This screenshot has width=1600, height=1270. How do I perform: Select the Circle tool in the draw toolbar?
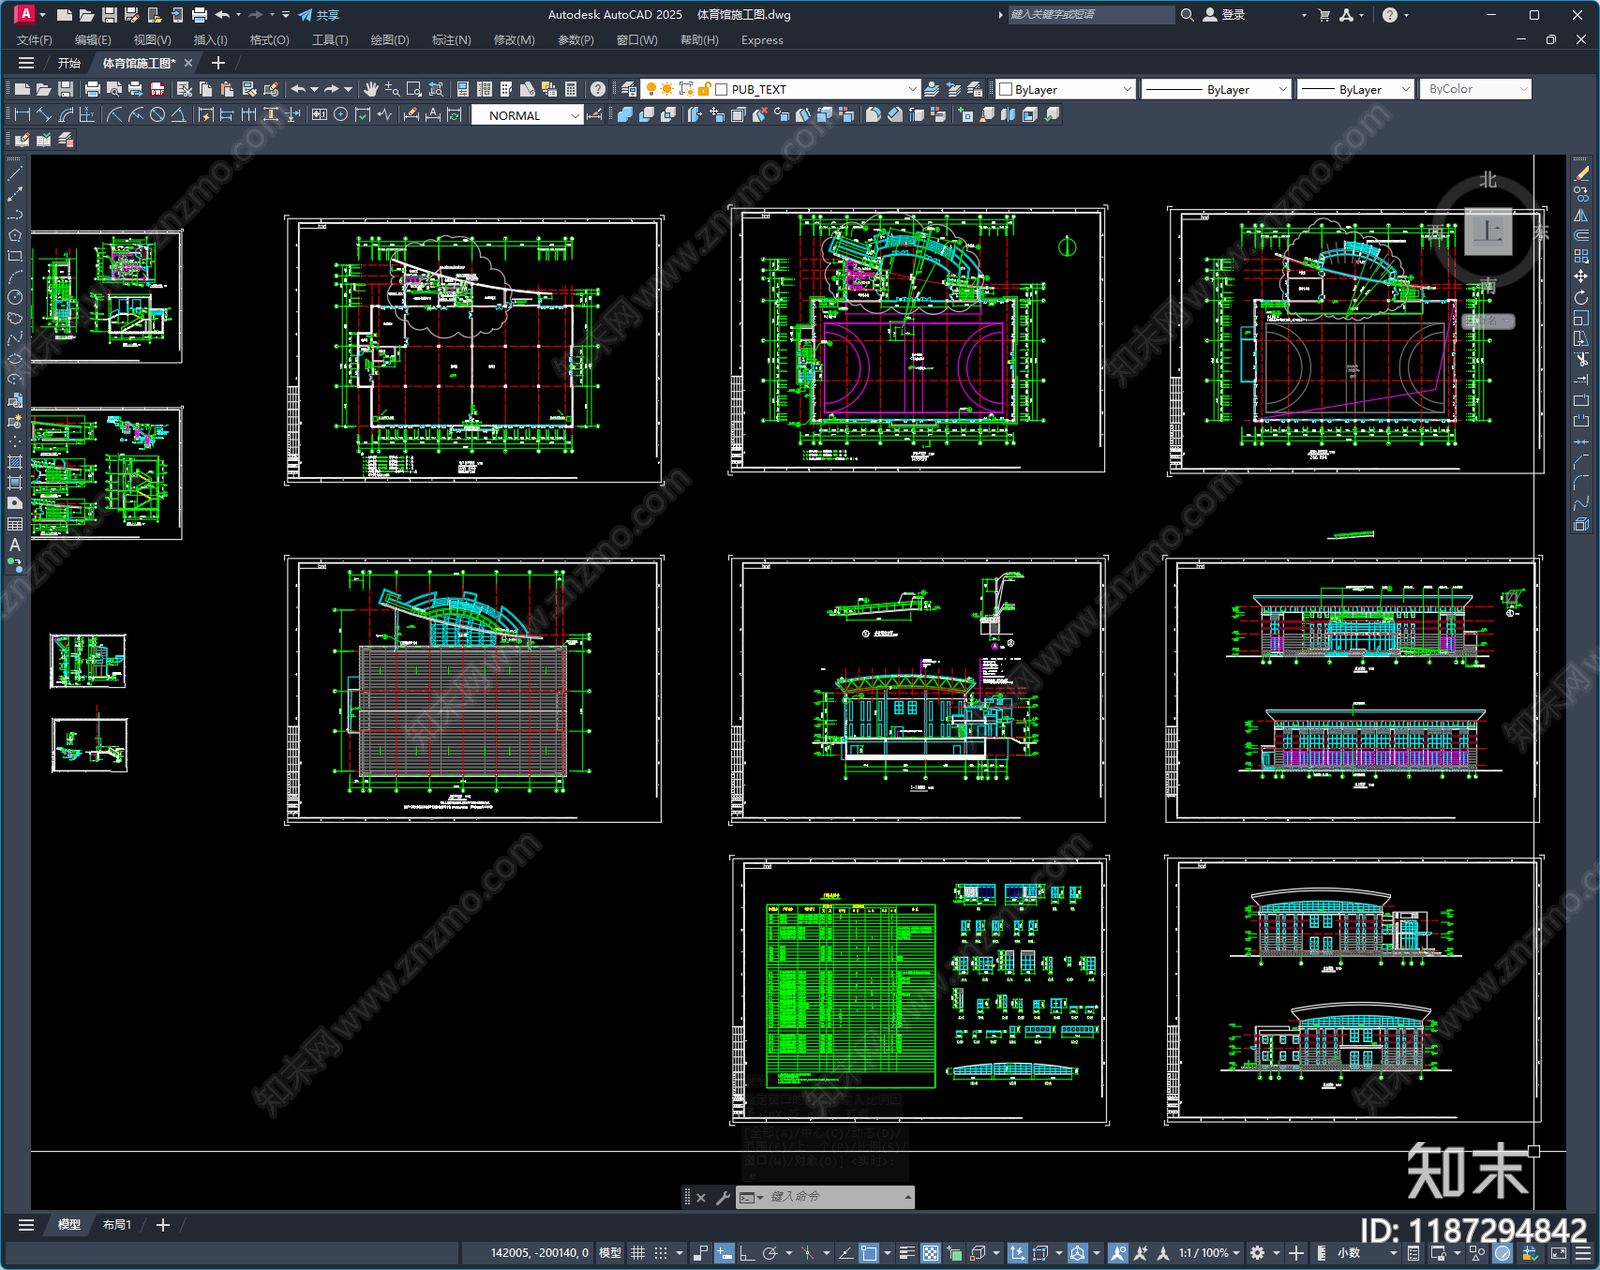[15, 297]
